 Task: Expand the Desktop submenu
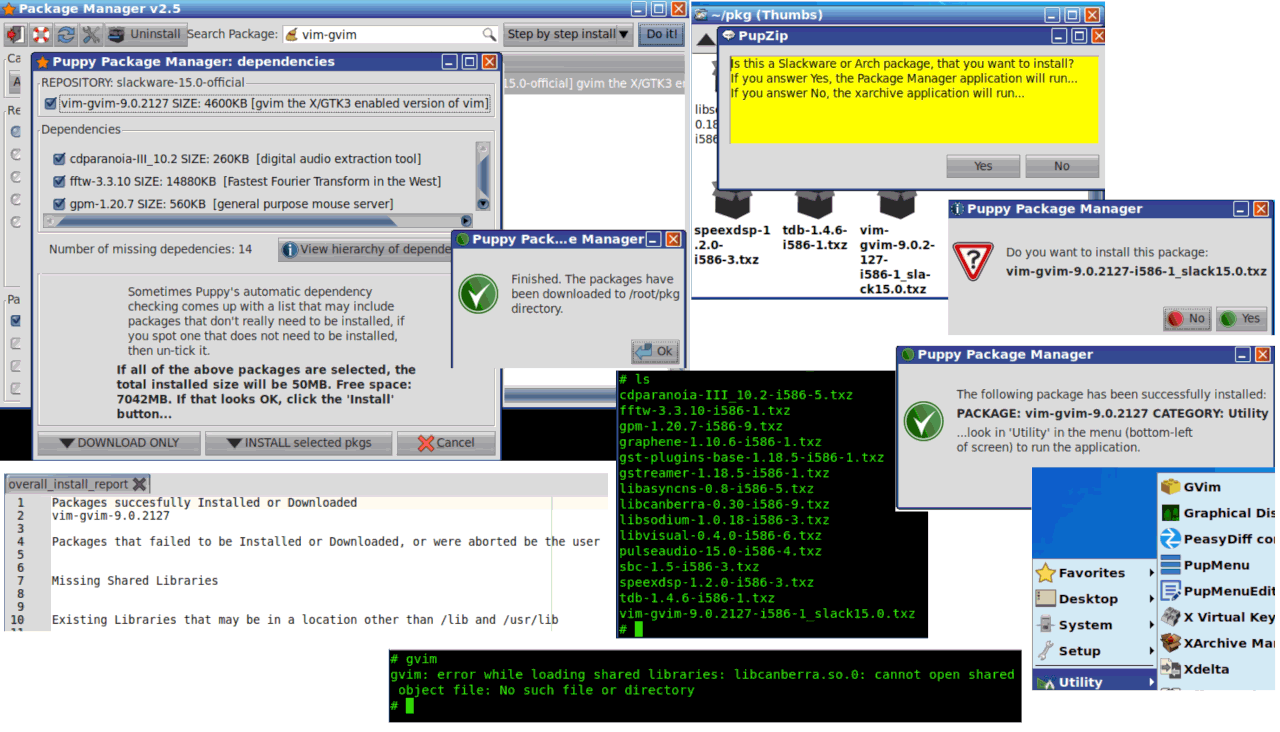coord(1095,599)
